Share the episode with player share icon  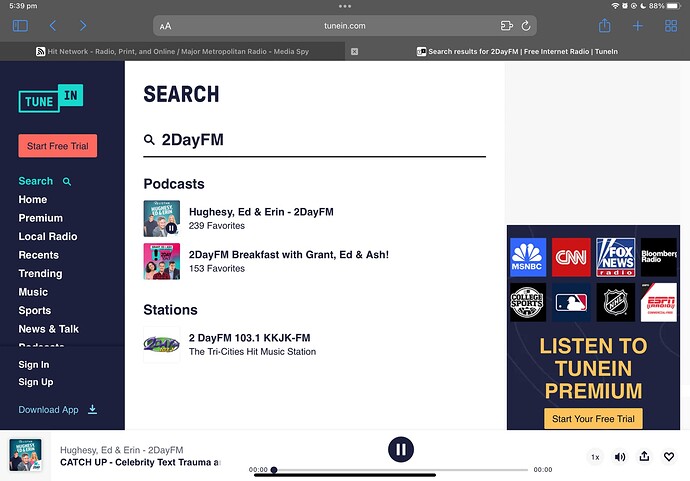644,456
